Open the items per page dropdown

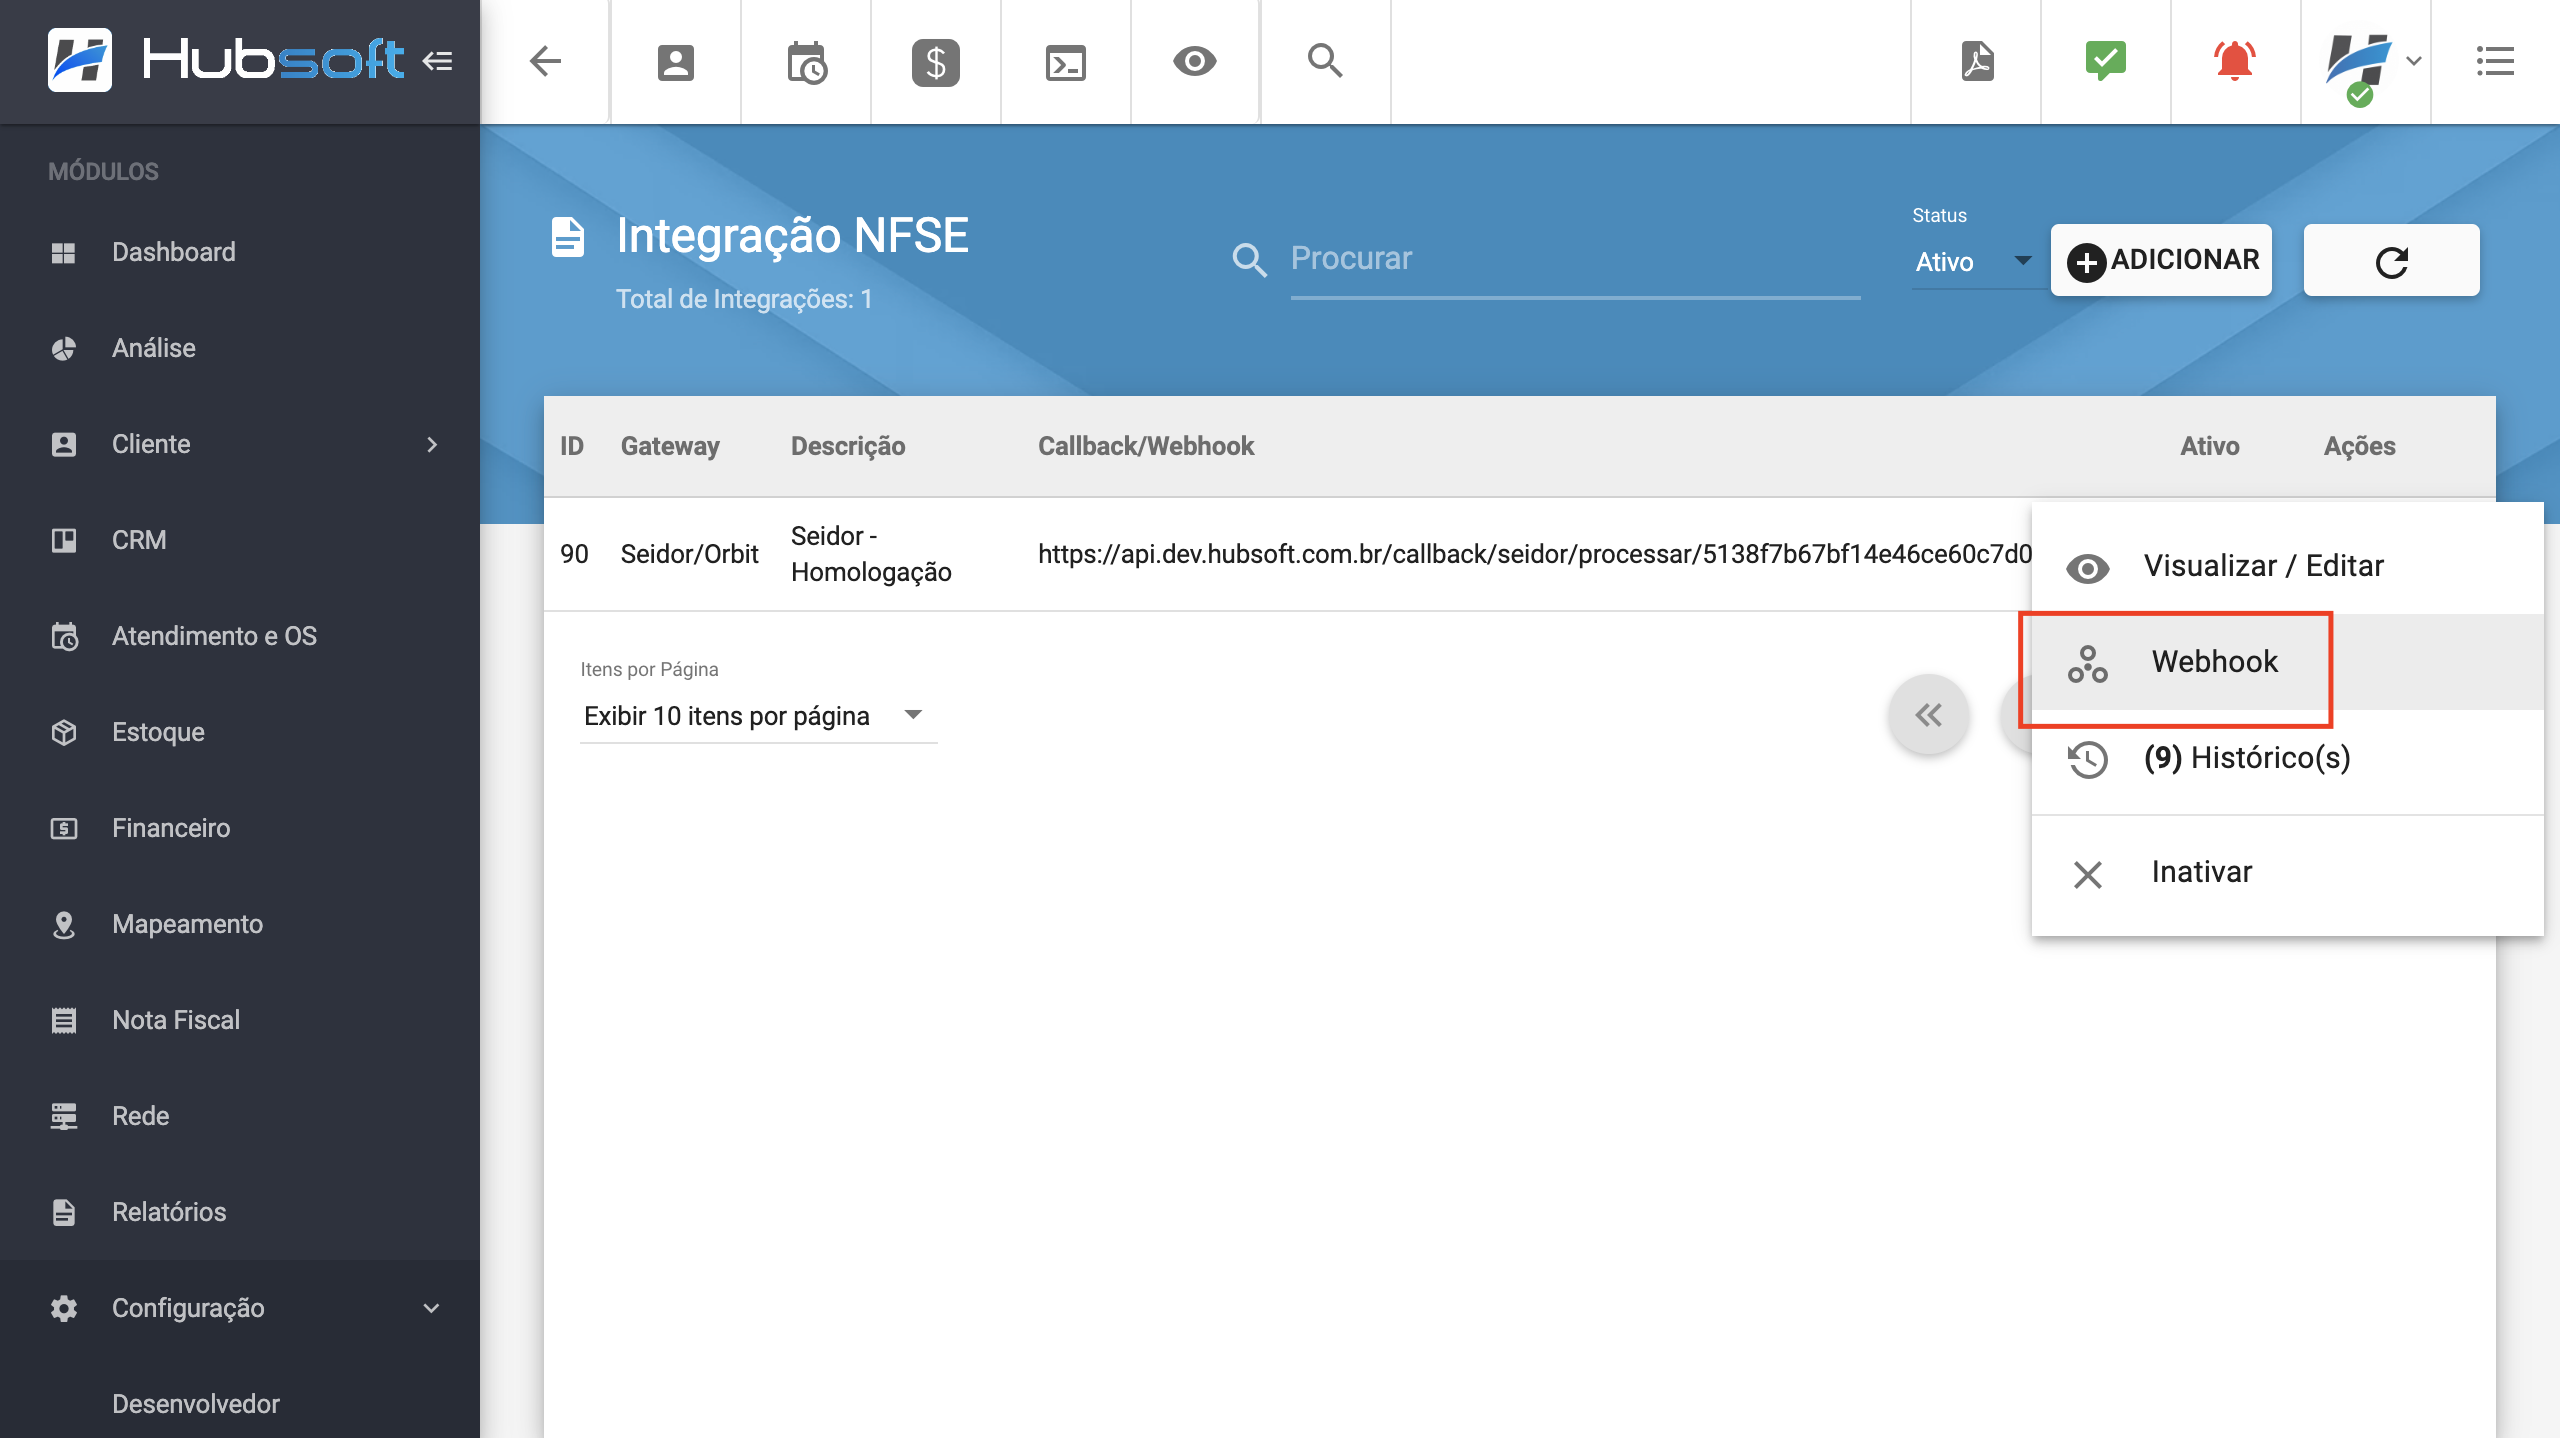click(x=756, y=716)
